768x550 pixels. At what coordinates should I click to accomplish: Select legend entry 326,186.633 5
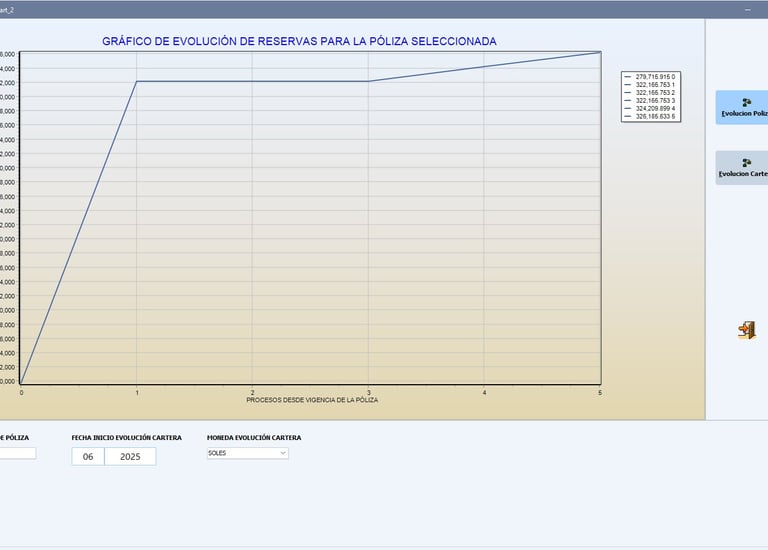(650, 117)
